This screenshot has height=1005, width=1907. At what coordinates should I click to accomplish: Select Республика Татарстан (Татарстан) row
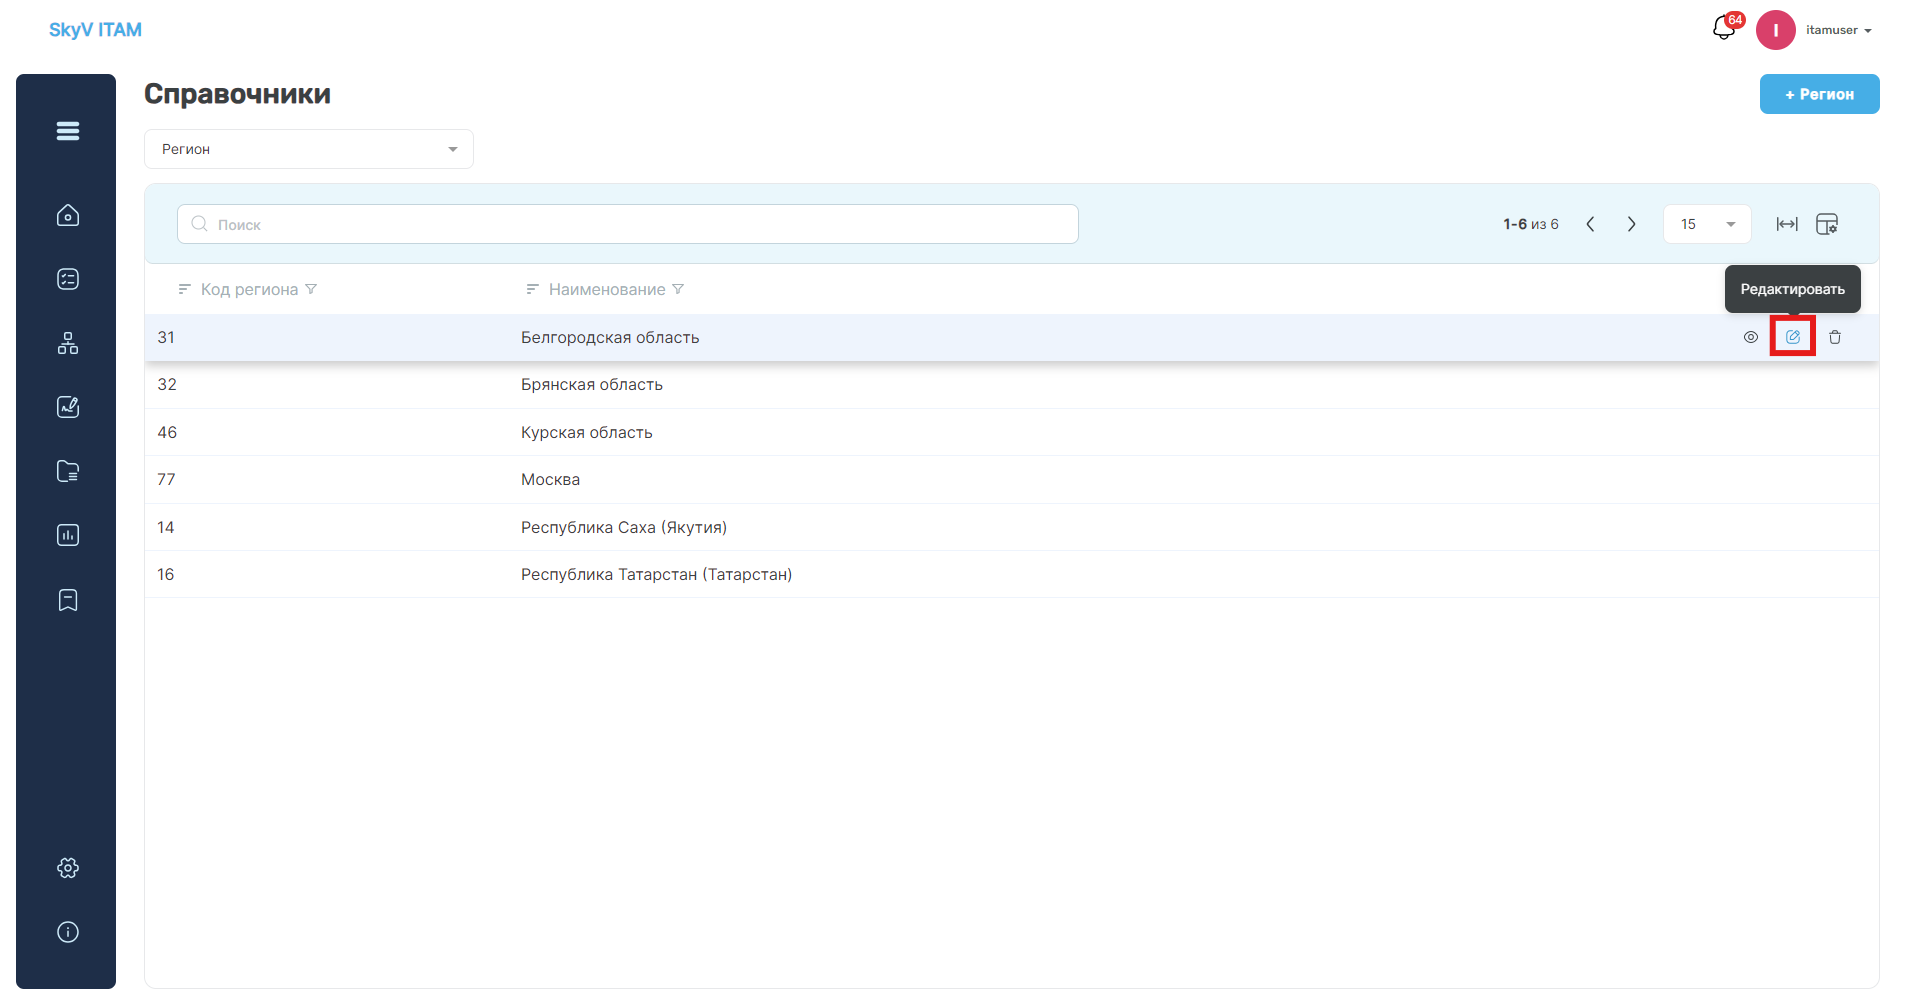point(1012,574)
